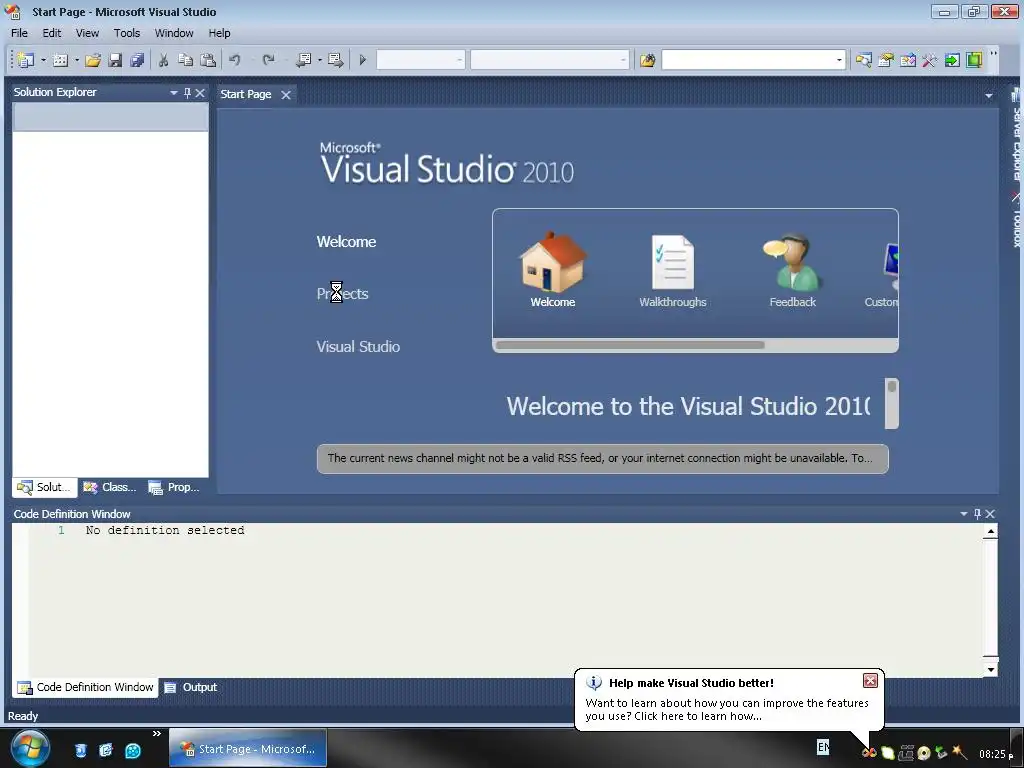Viewport: 1024px width, 768px height.
Task: Click the New Project toolbar icon
Action: pyautogui.click(x=25, y=60)
